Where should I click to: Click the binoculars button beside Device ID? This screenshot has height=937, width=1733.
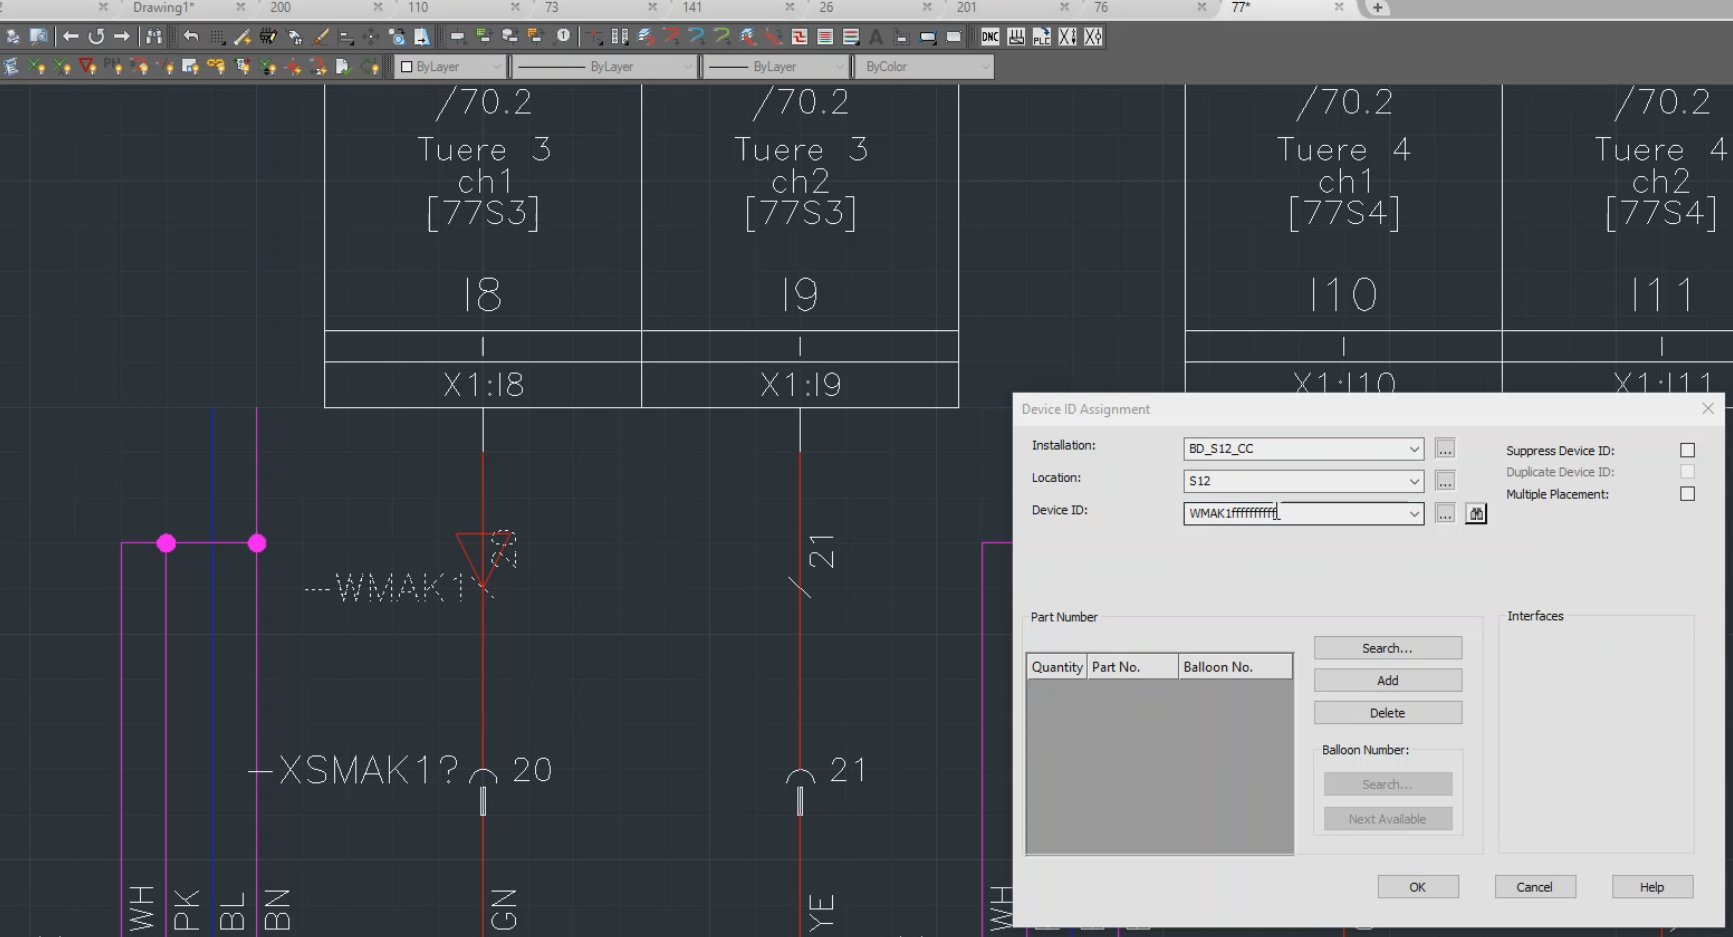(x=1476, y=513)
